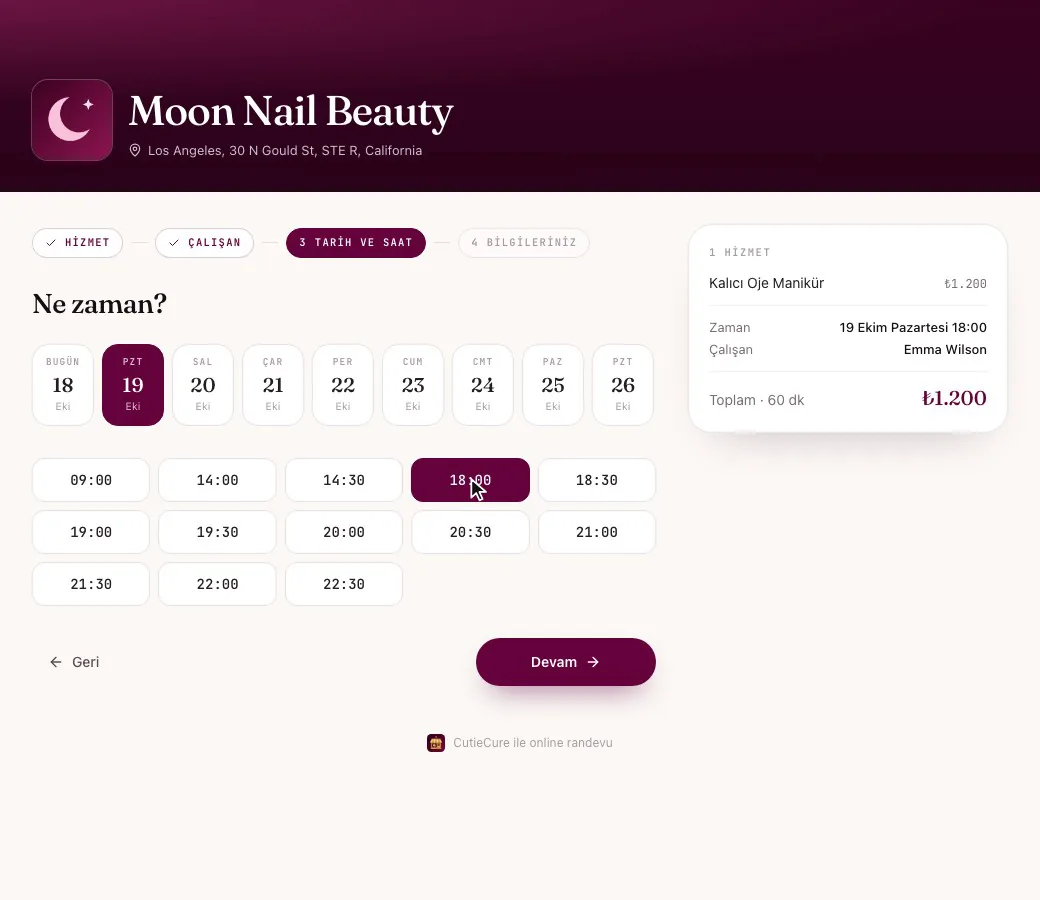Choose the 21:30 time slot

tap(91, 584)
